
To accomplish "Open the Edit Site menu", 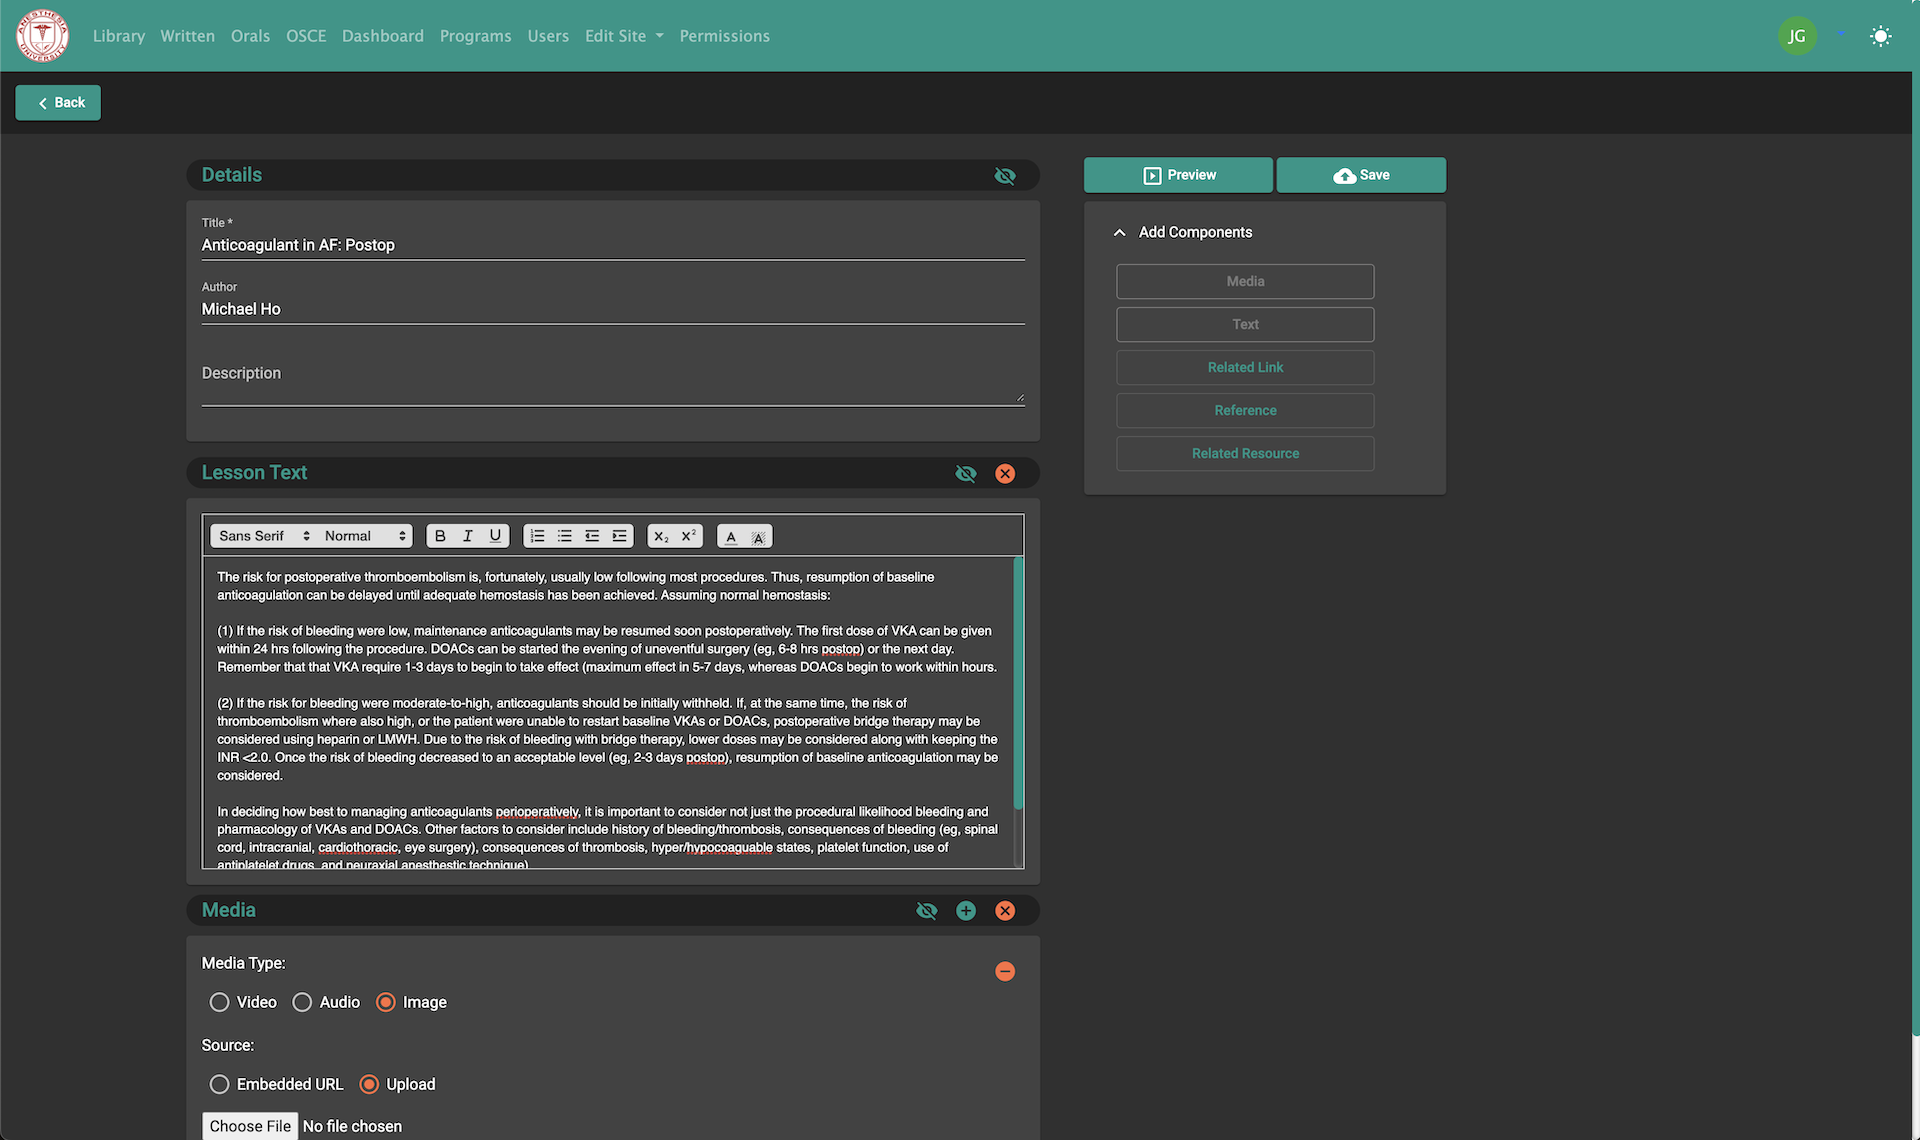I will coord(624,36).
